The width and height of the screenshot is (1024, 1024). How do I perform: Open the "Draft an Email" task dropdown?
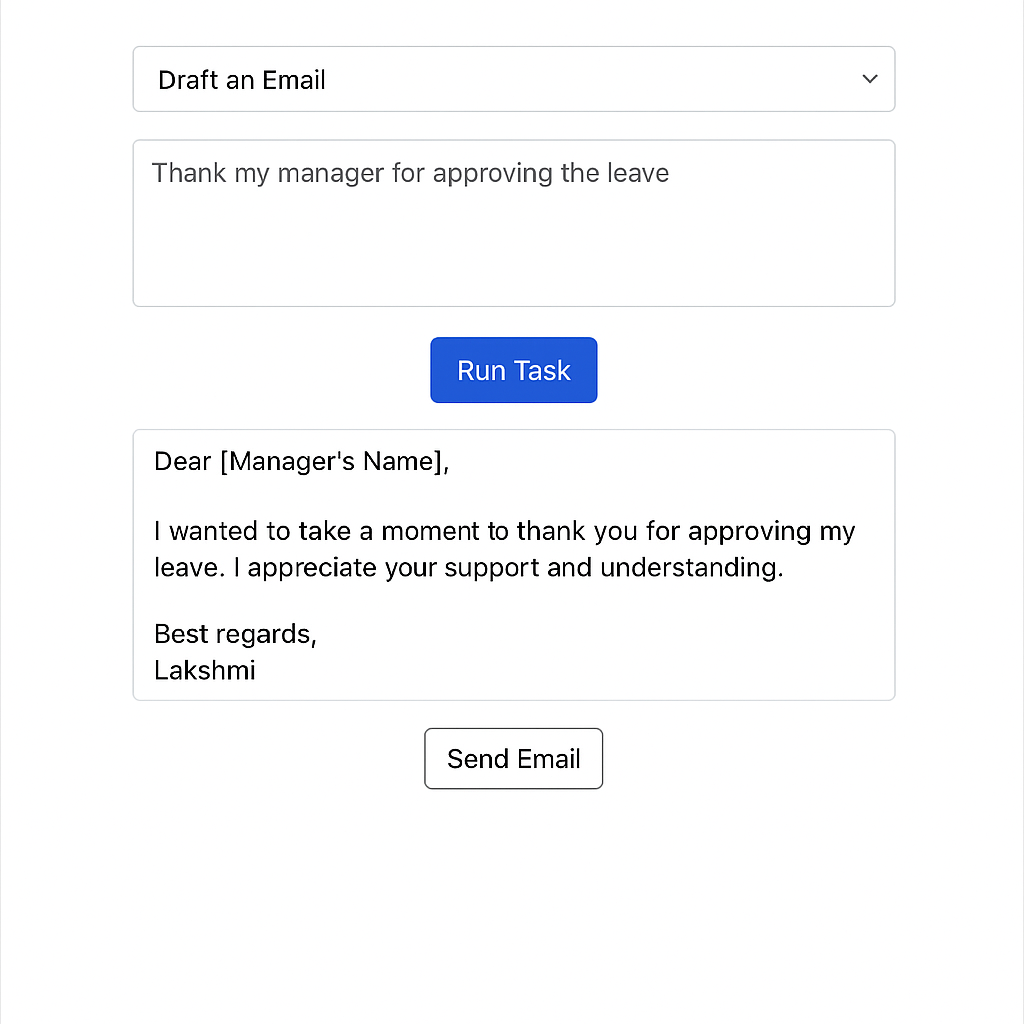513,79
